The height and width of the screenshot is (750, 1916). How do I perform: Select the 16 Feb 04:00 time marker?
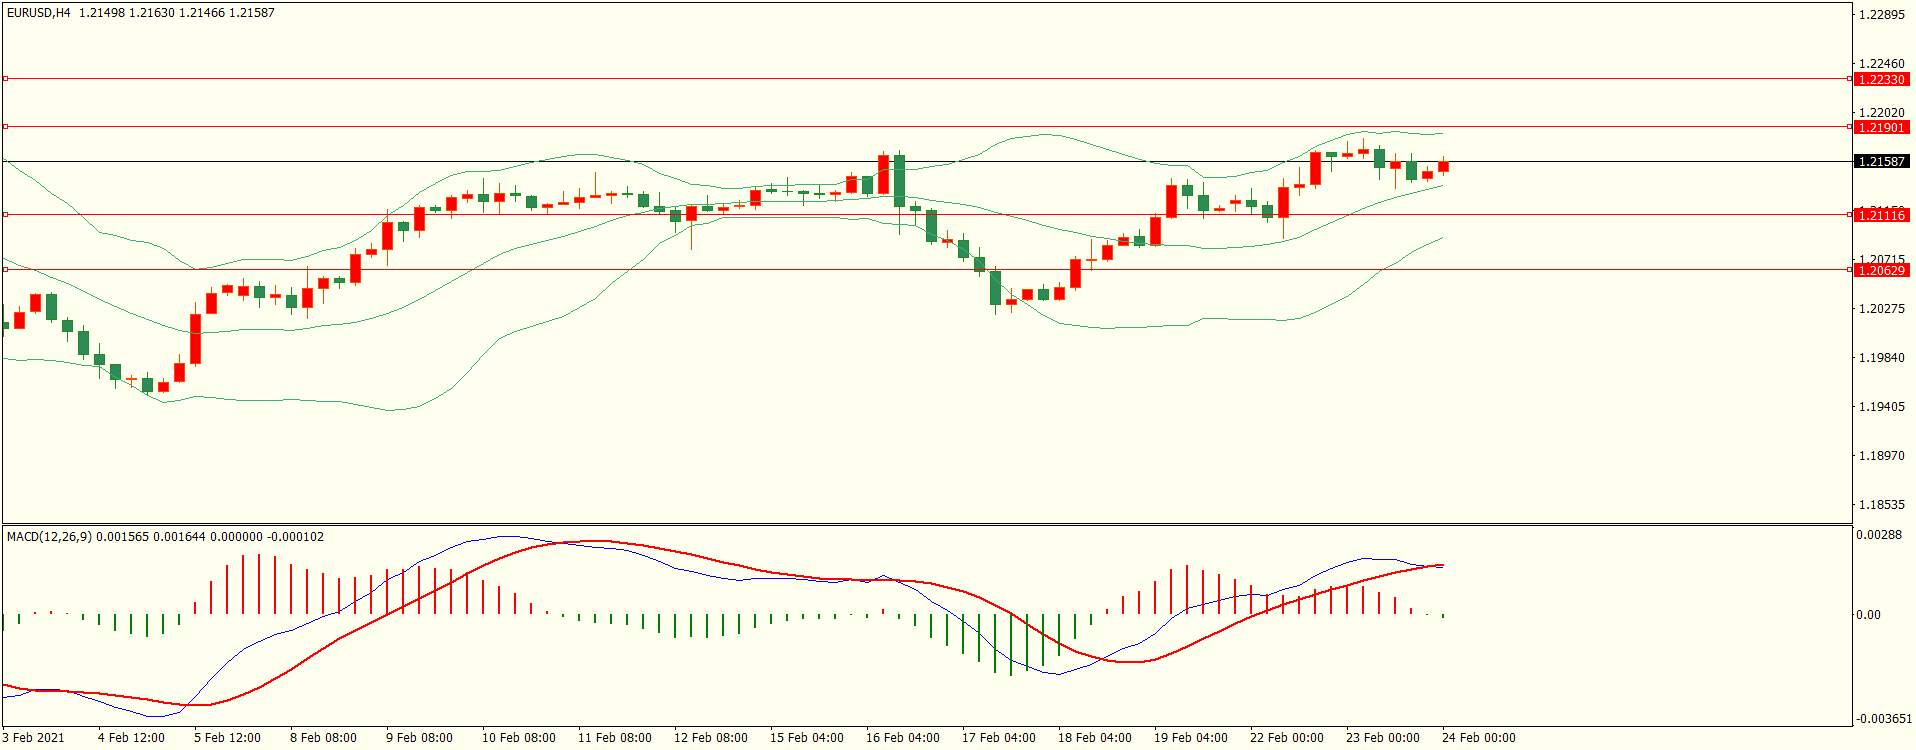(x=902, y=738)
